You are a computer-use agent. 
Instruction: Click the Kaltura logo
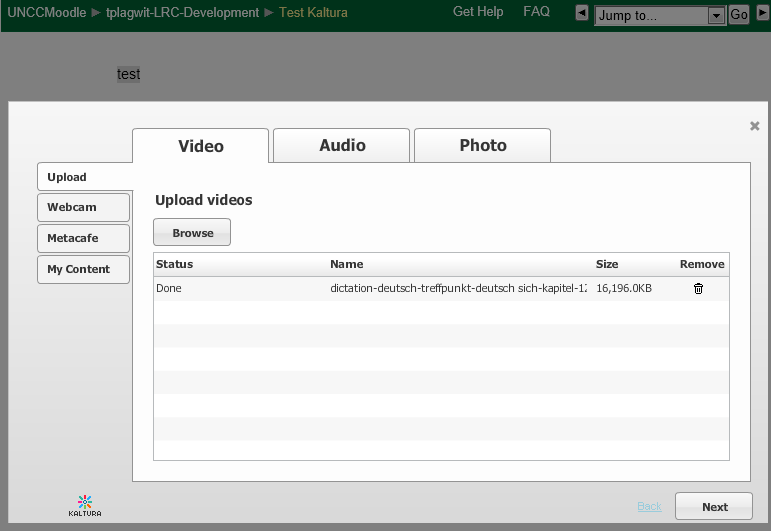pos(85,505)
